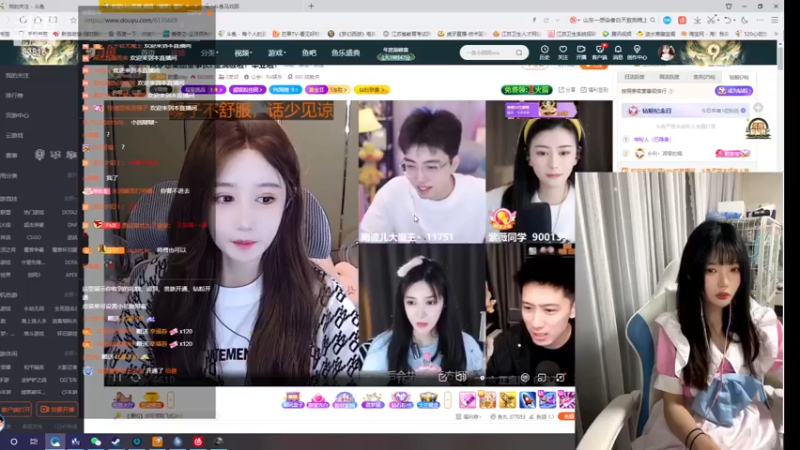Switch to the 日活跃度 ranking tab
The image size is (800, 450).
click(634, 77)
